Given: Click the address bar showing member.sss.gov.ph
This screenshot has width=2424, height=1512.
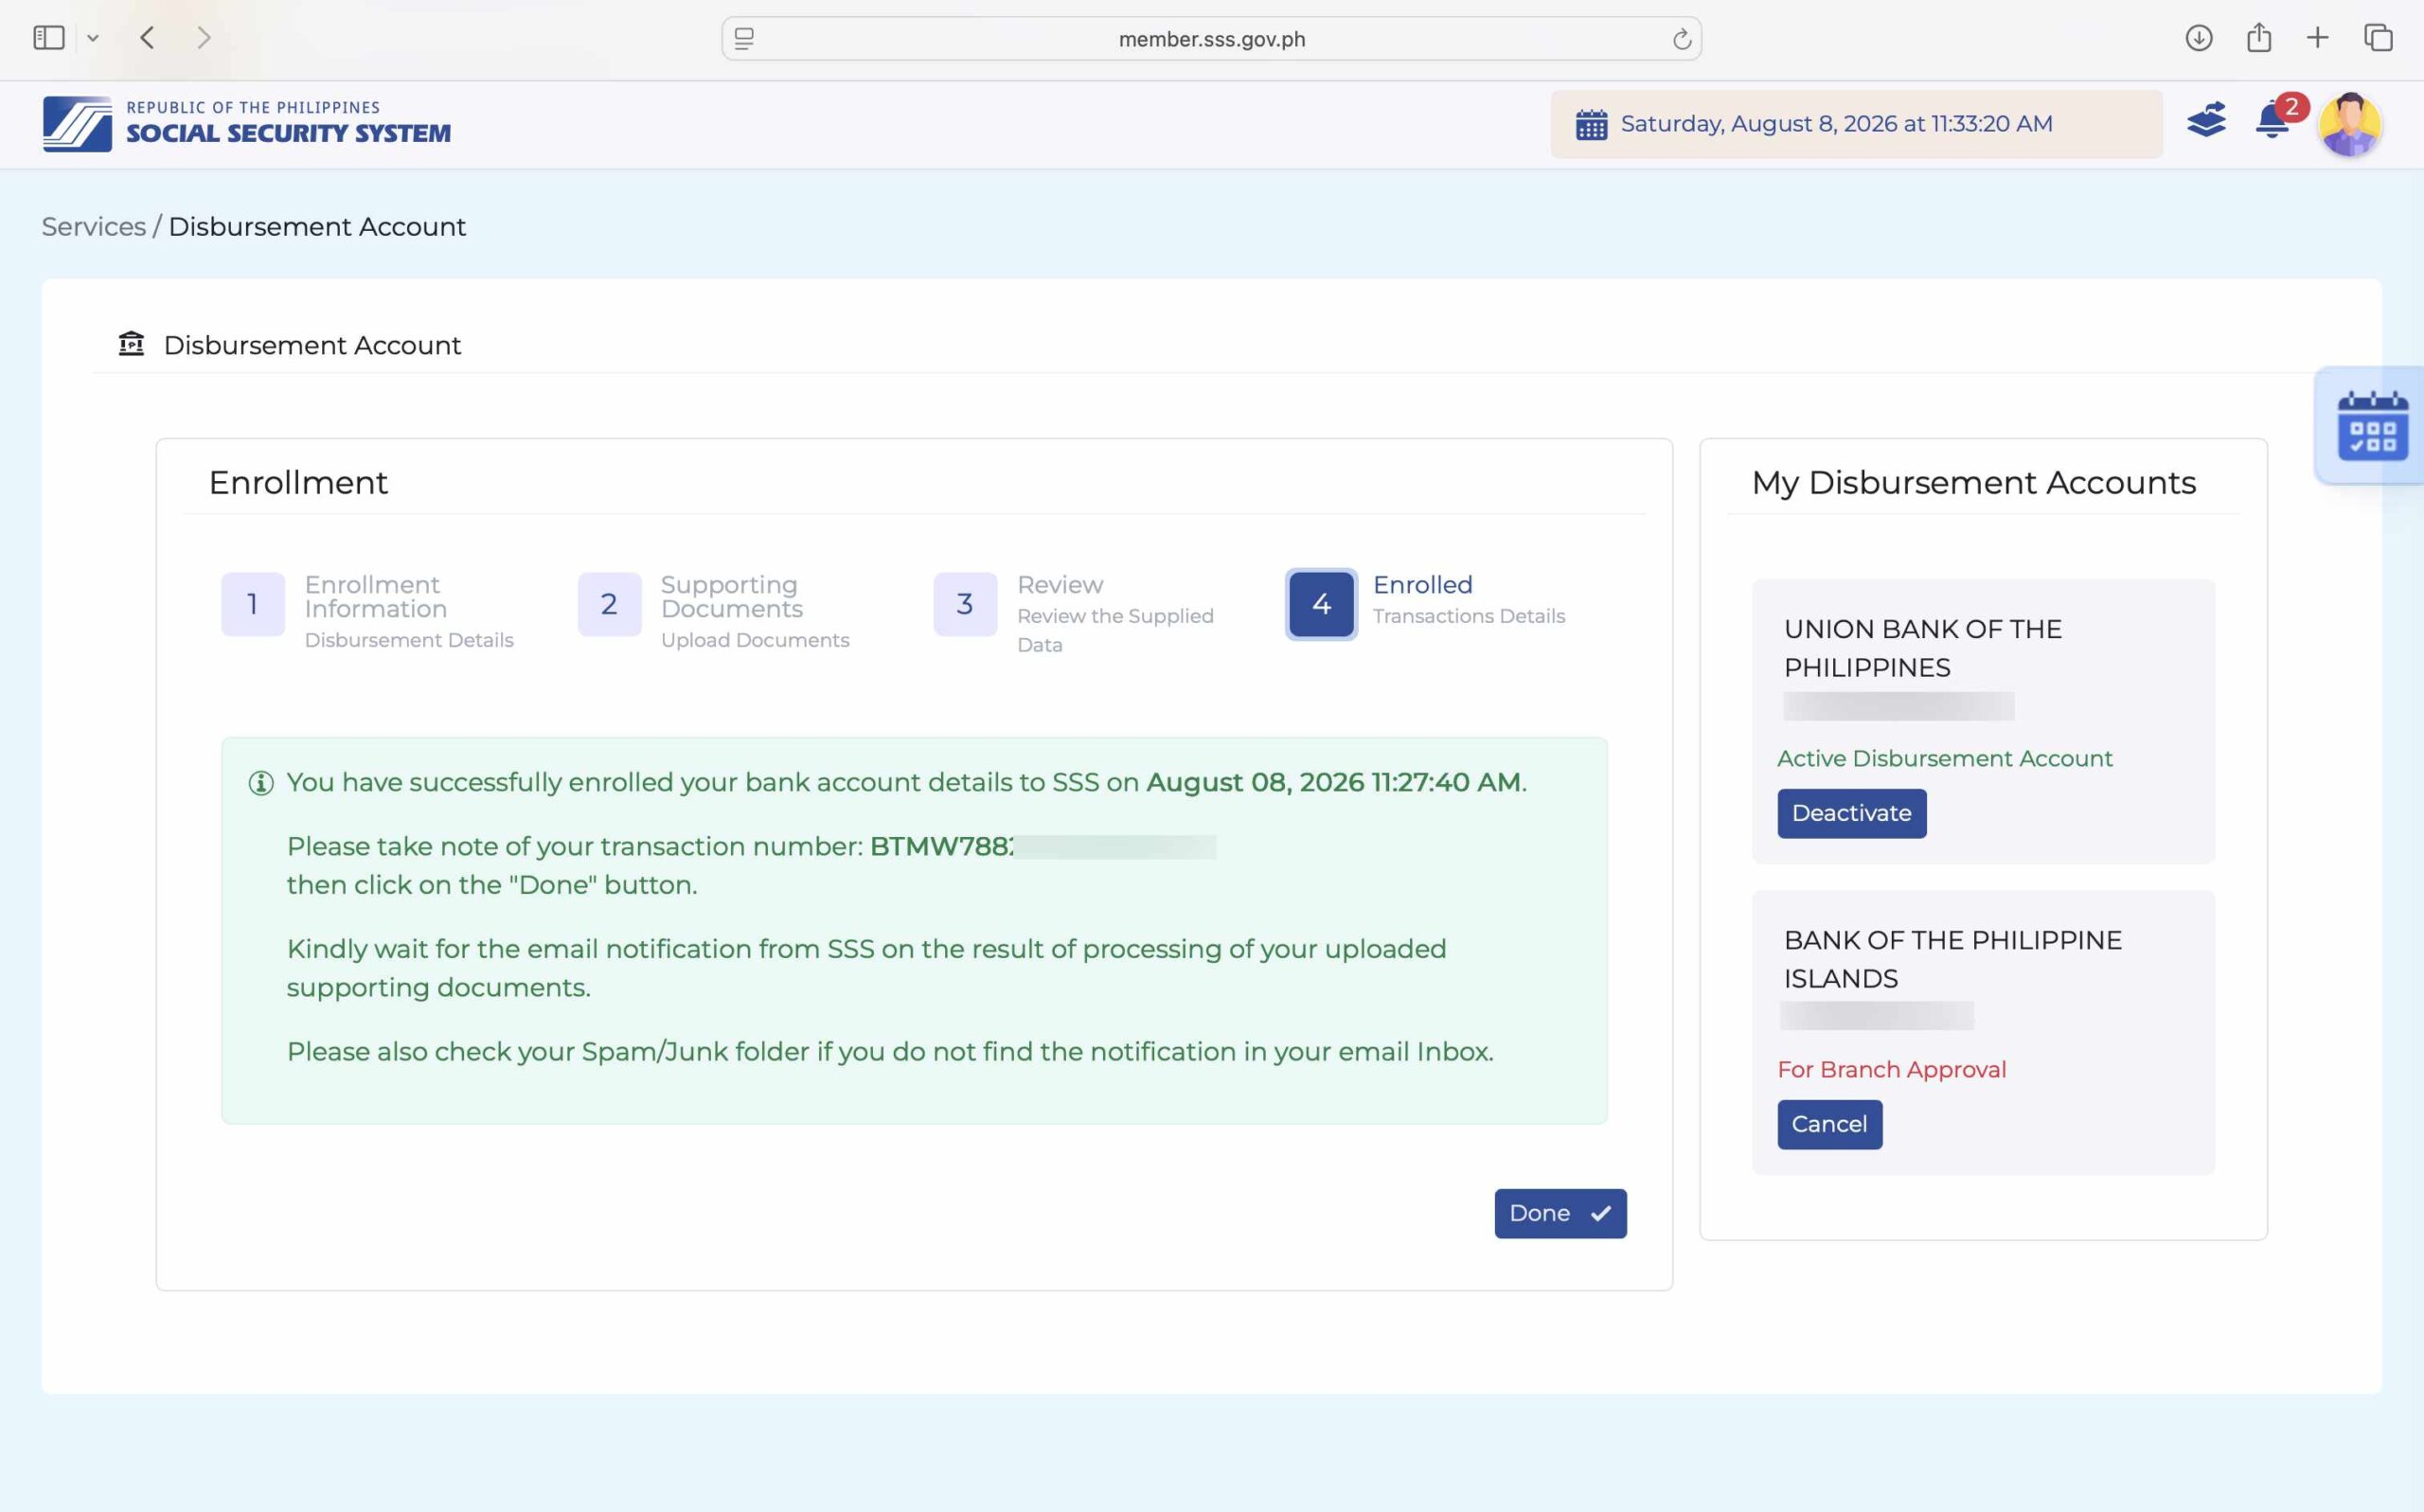Looking at the screenshot, I should 1211,39.
